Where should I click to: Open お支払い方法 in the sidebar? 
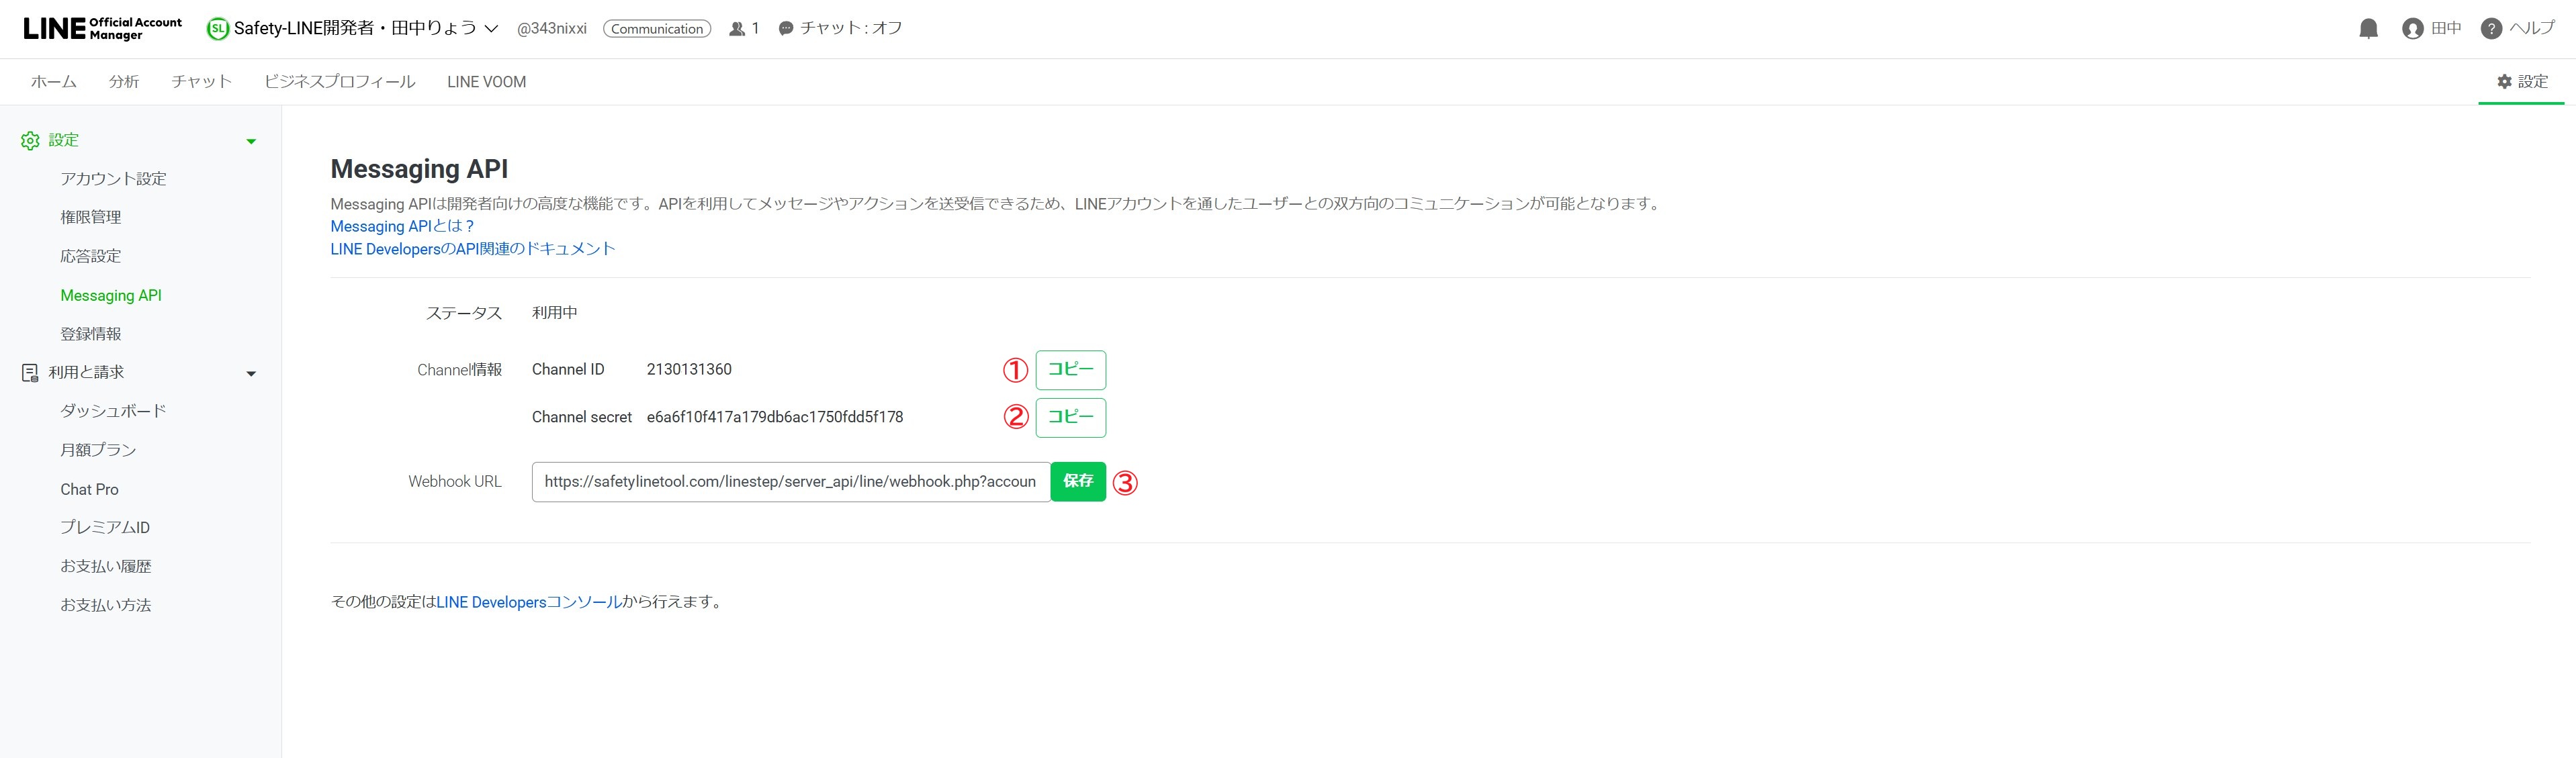click(105, 605)
